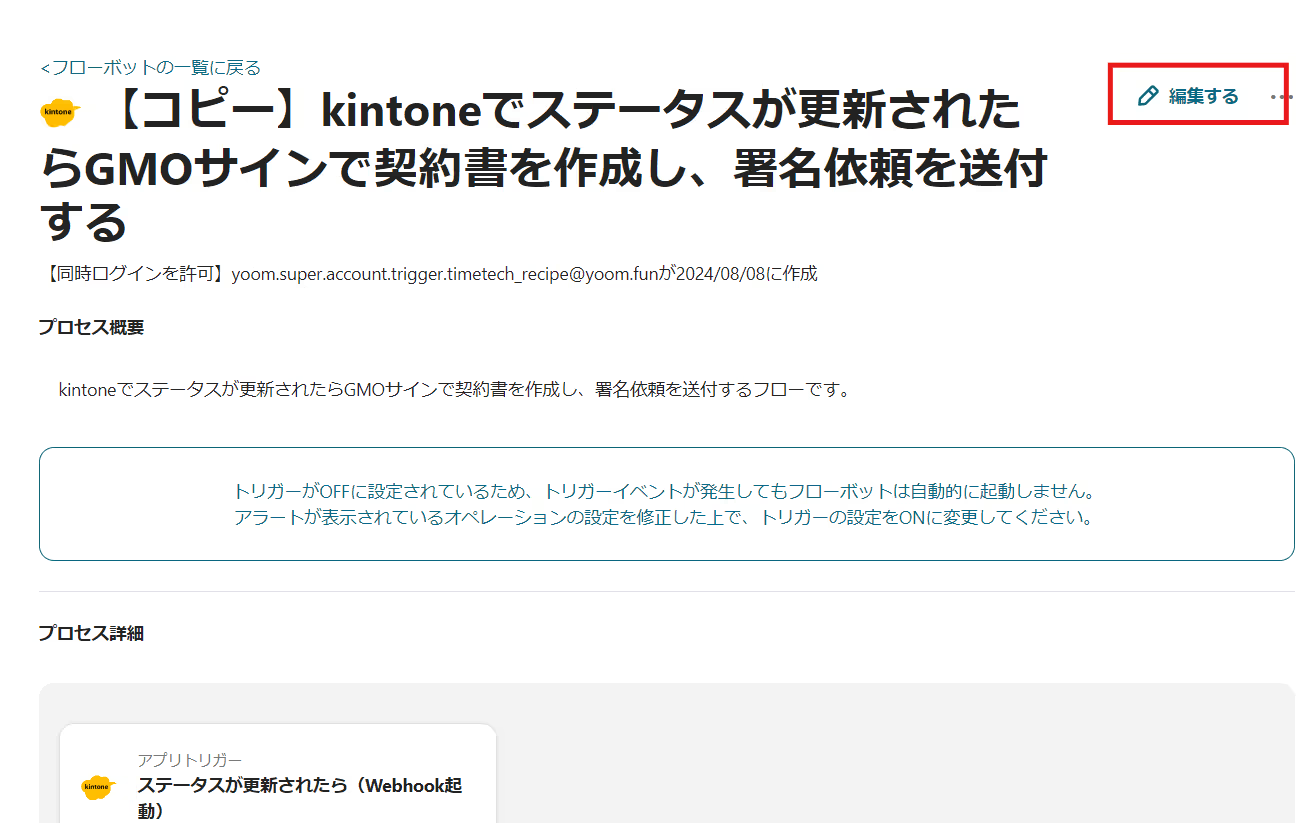
Task: Click the notice line starting トリガーがOFFに設定されているため
Action: 666,492
